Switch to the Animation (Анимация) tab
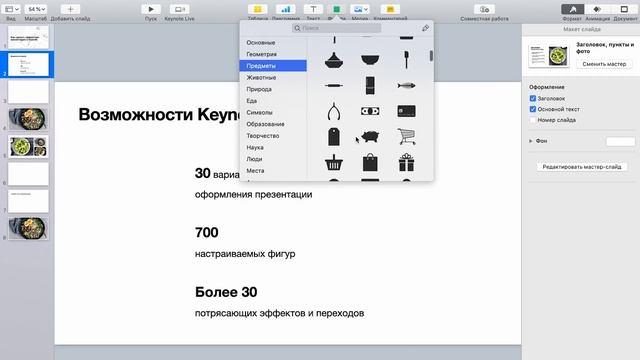 click(x=597, y=9)
